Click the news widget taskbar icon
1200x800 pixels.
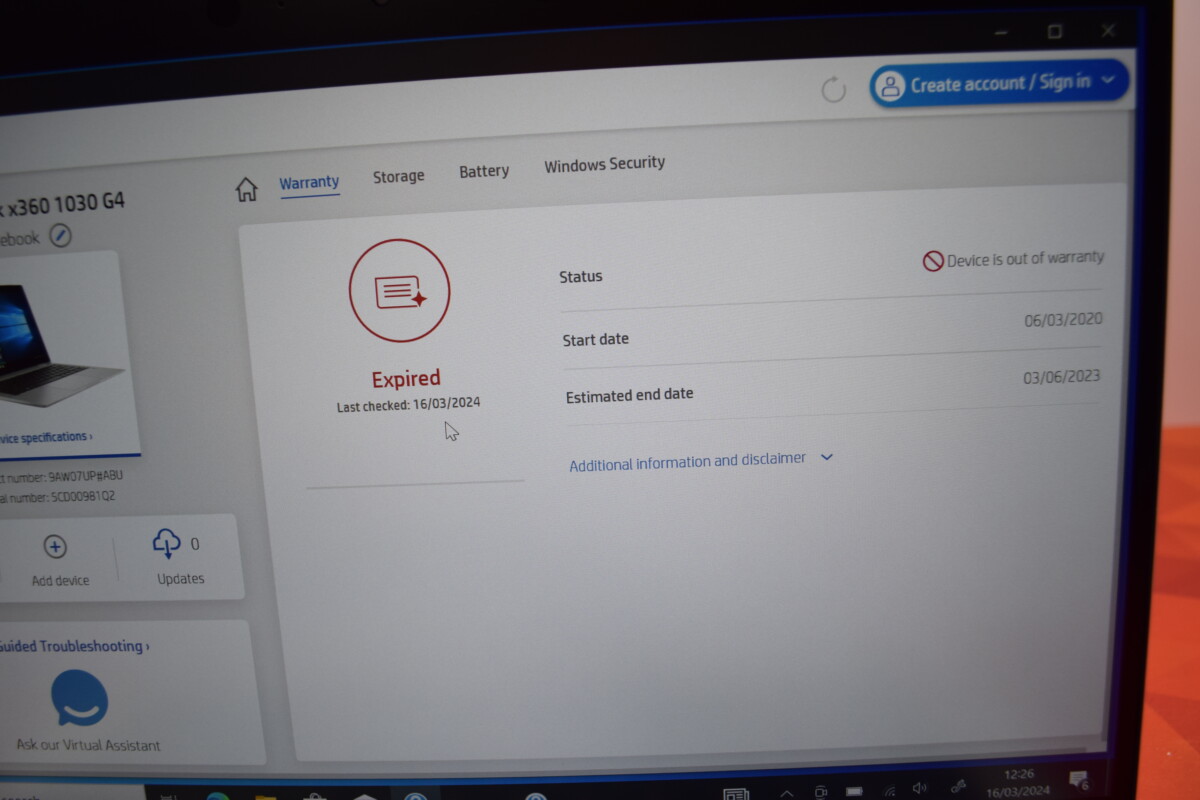coord(736,795)
